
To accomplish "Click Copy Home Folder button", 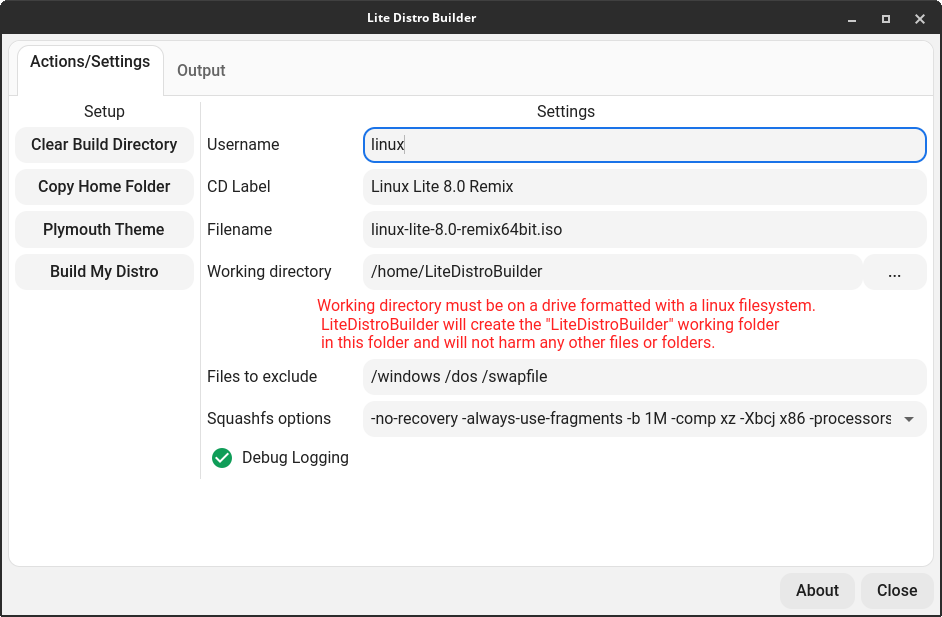I will pyautogui.click(x=104, y=187).
